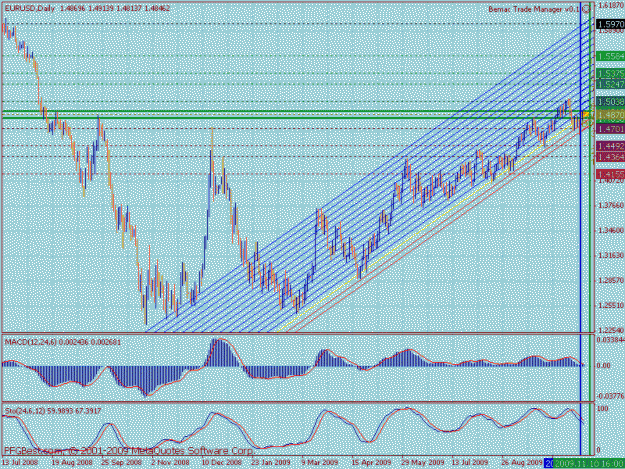Click the 10 Dec 2008 date label

click(221, 462)
